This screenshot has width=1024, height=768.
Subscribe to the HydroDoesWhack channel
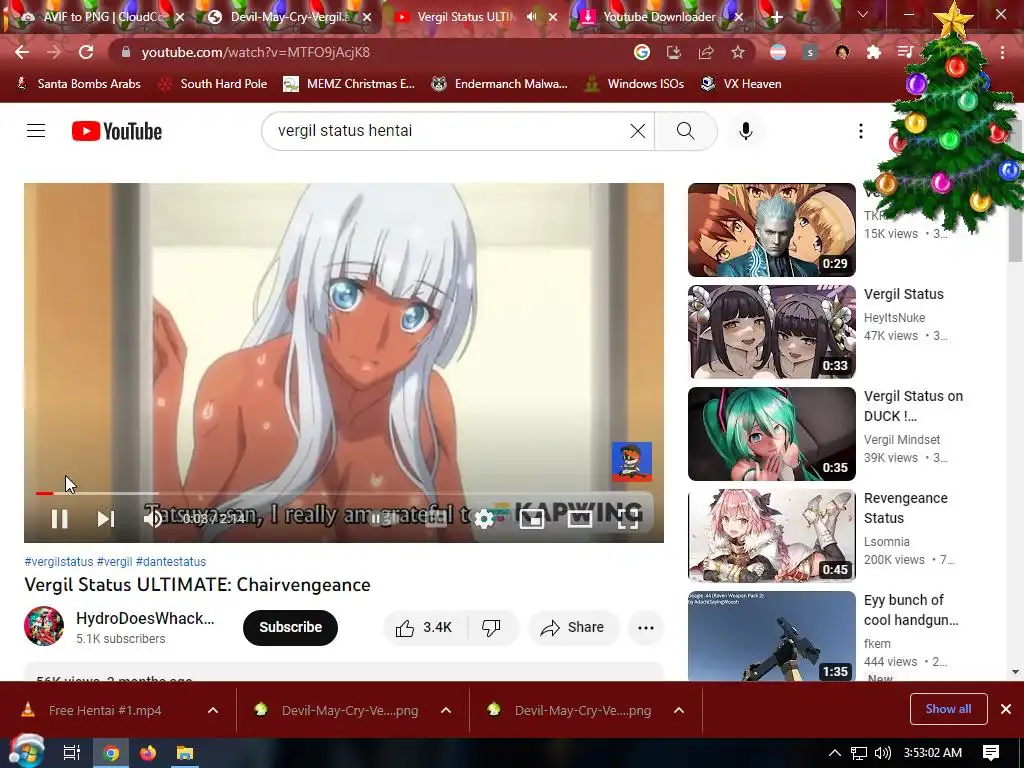[x=290, y=628]
